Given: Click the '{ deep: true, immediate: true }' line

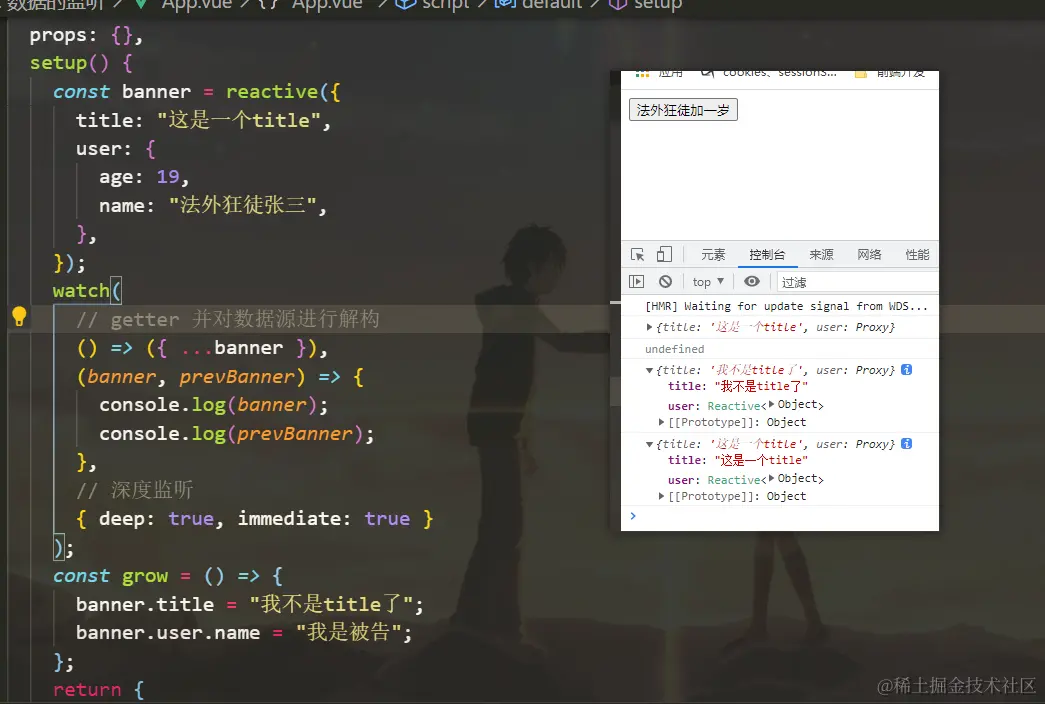Looking at the screenshot, I should pos(255,519).
